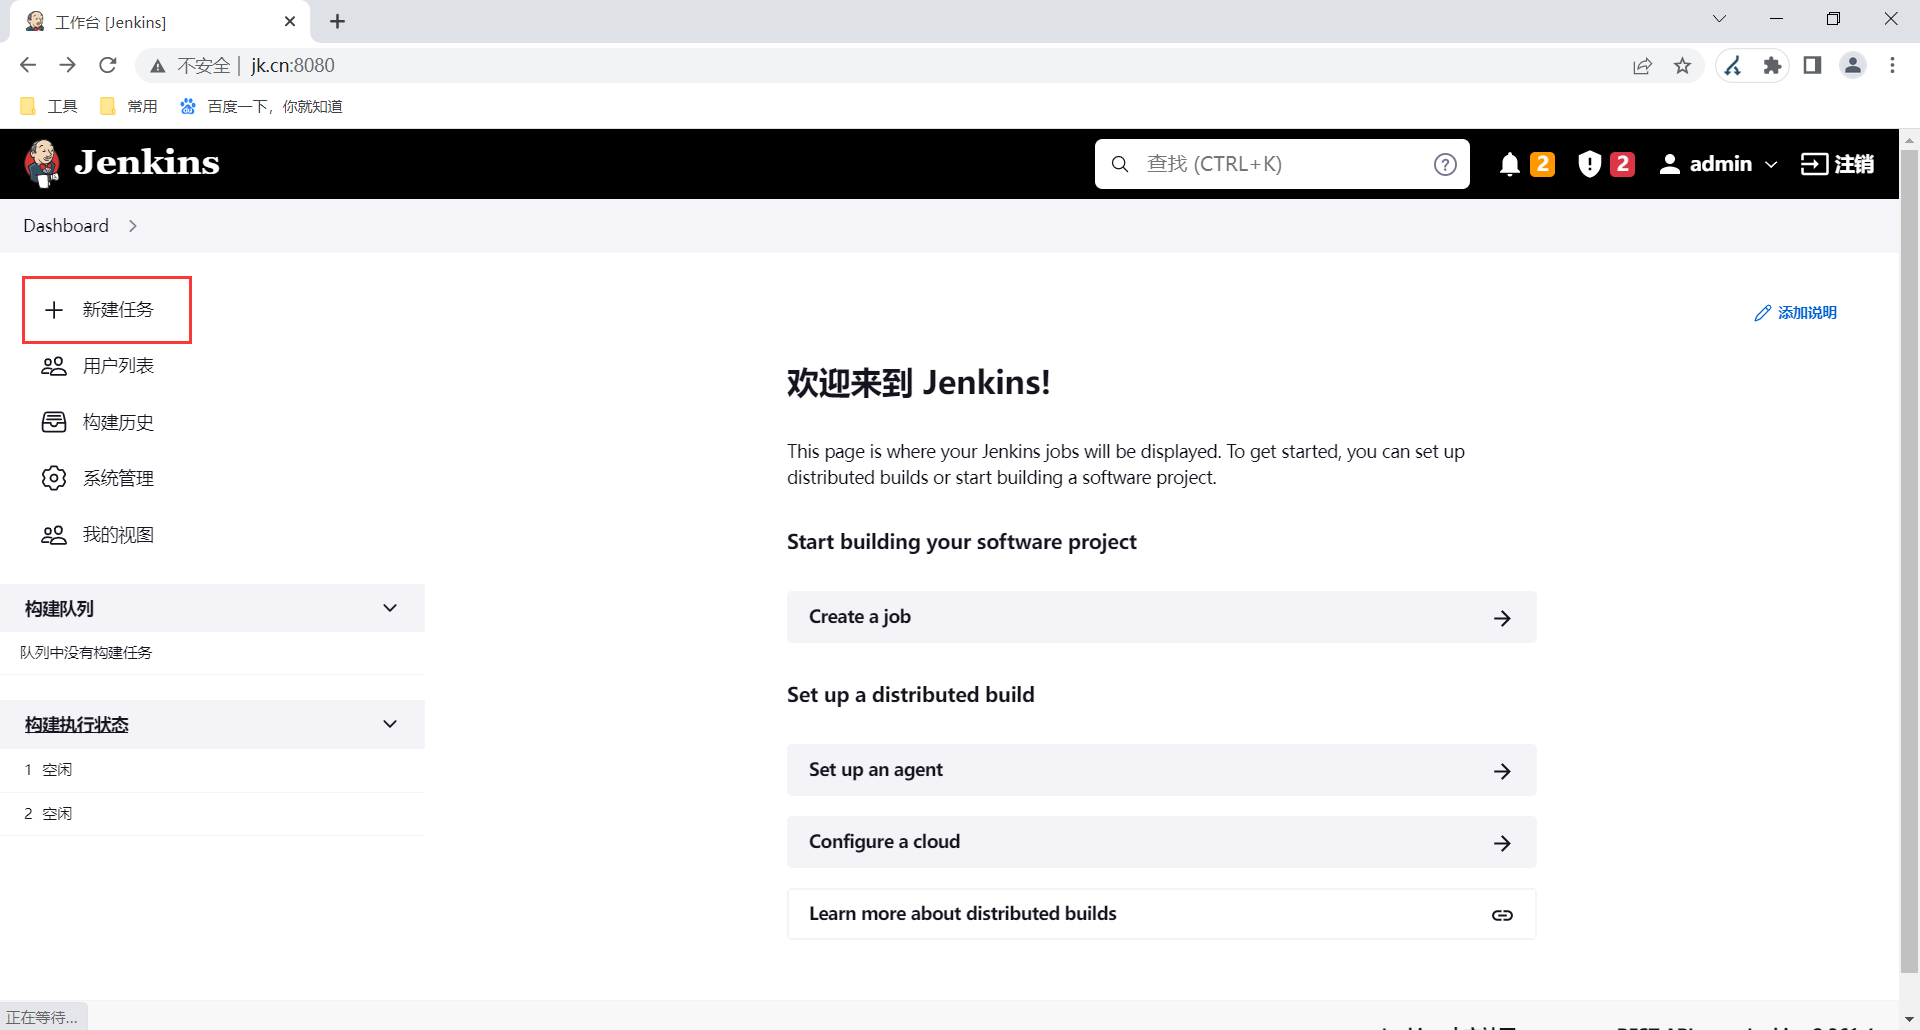1920x1030 pixels.
Task: Click the admin user profile icon
Action: pyautogui.click(x=1669, y=164)
